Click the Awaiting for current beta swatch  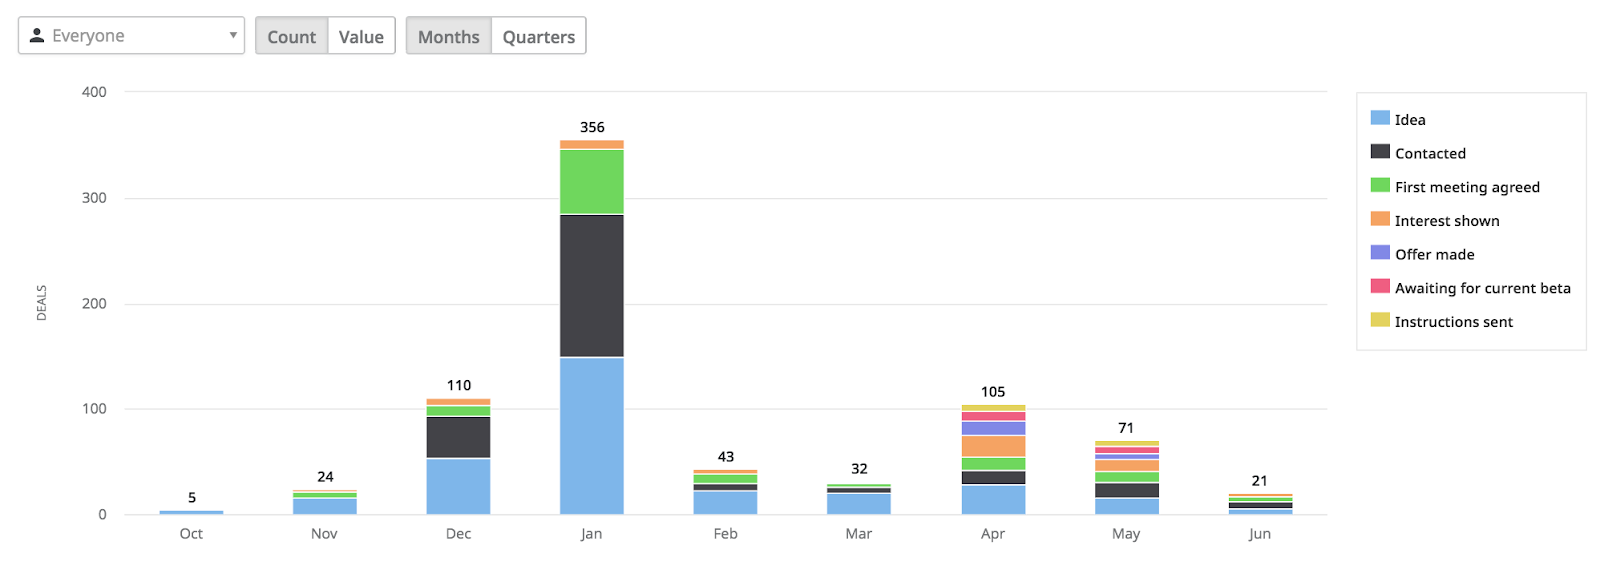click(x=1380, y=287)
